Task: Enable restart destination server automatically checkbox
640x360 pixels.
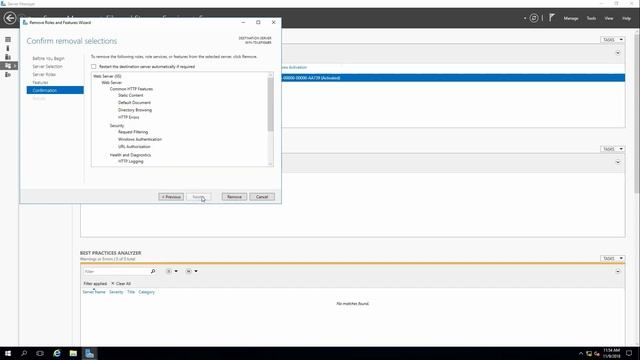Action: (94, 67)
